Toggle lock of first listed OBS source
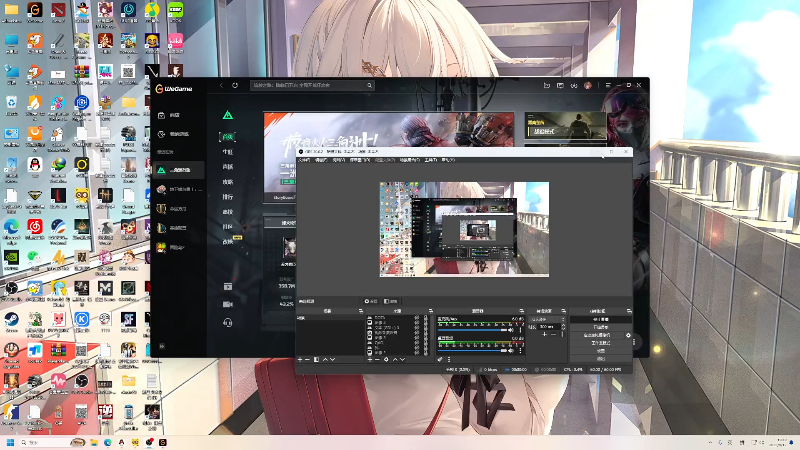 (x=426, y=317)
